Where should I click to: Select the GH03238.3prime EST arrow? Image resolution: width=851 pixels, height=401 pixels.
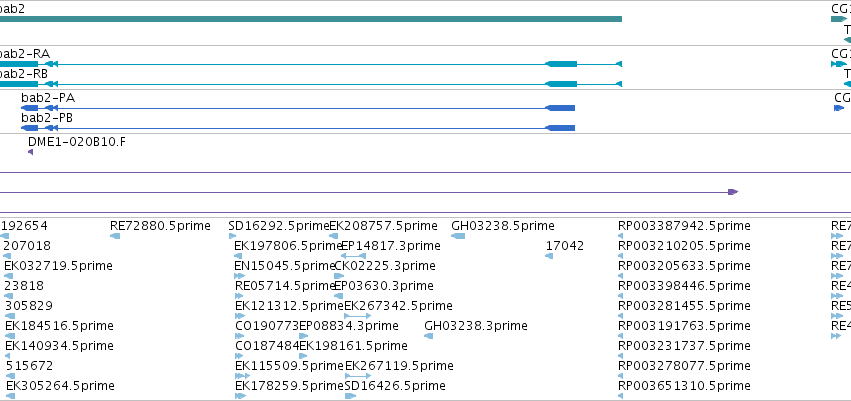428,336
